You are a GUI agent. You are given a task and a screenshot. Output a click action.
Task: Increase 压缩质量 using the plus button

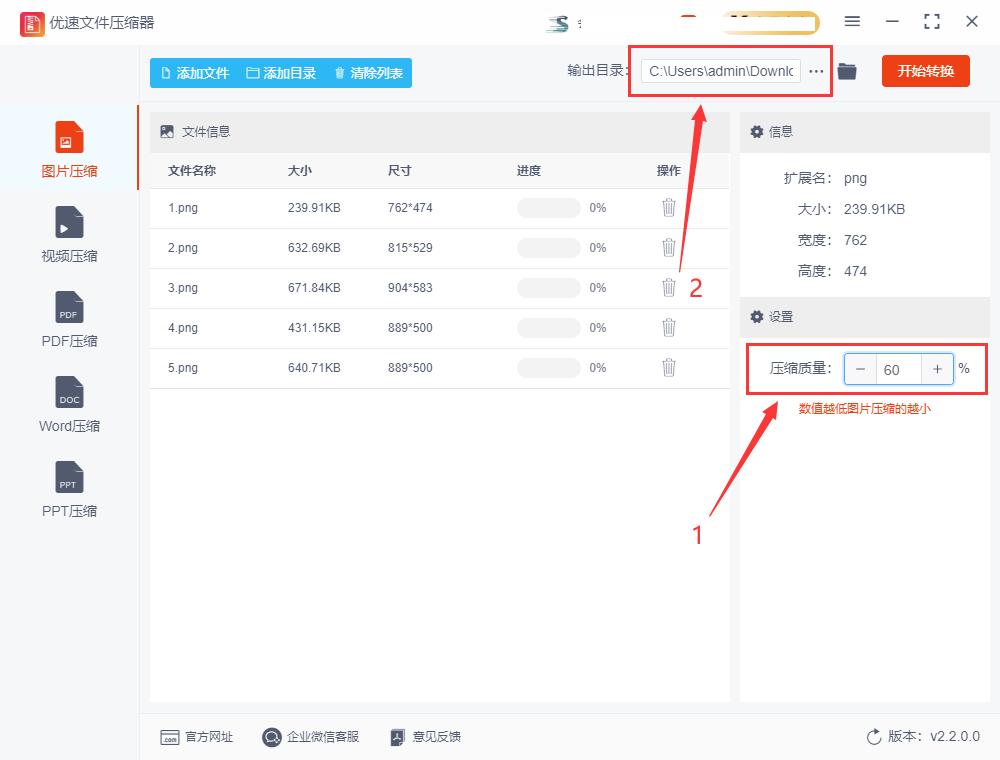click(x=937, y=369)
